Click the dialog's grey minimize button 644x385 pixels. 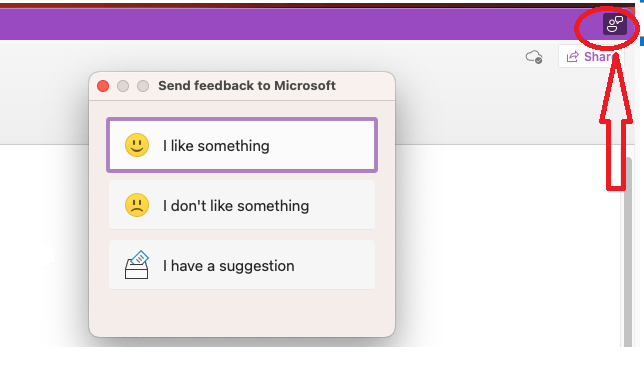(123, 86)
